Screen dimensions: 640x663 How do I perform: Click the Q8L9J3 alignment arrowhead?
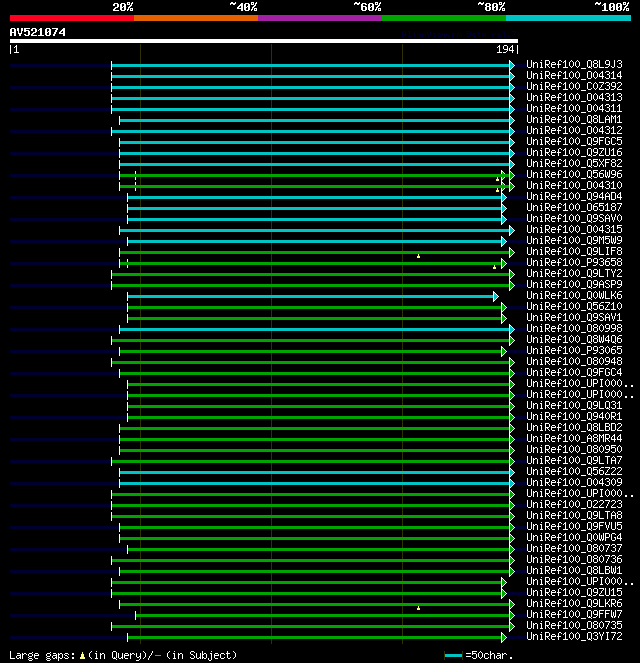512,65
